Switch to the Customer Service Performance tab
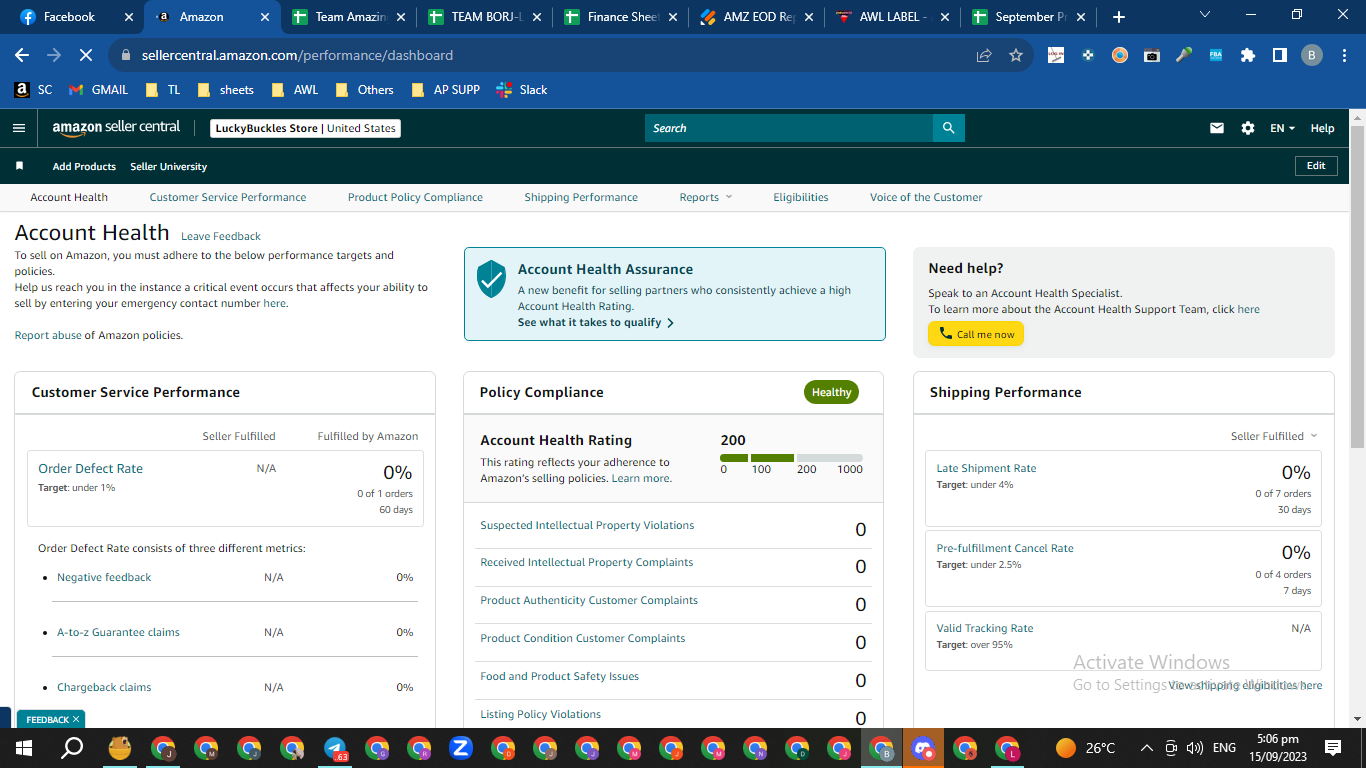The width and height of the screenshot is (1366, 768). 228,197
